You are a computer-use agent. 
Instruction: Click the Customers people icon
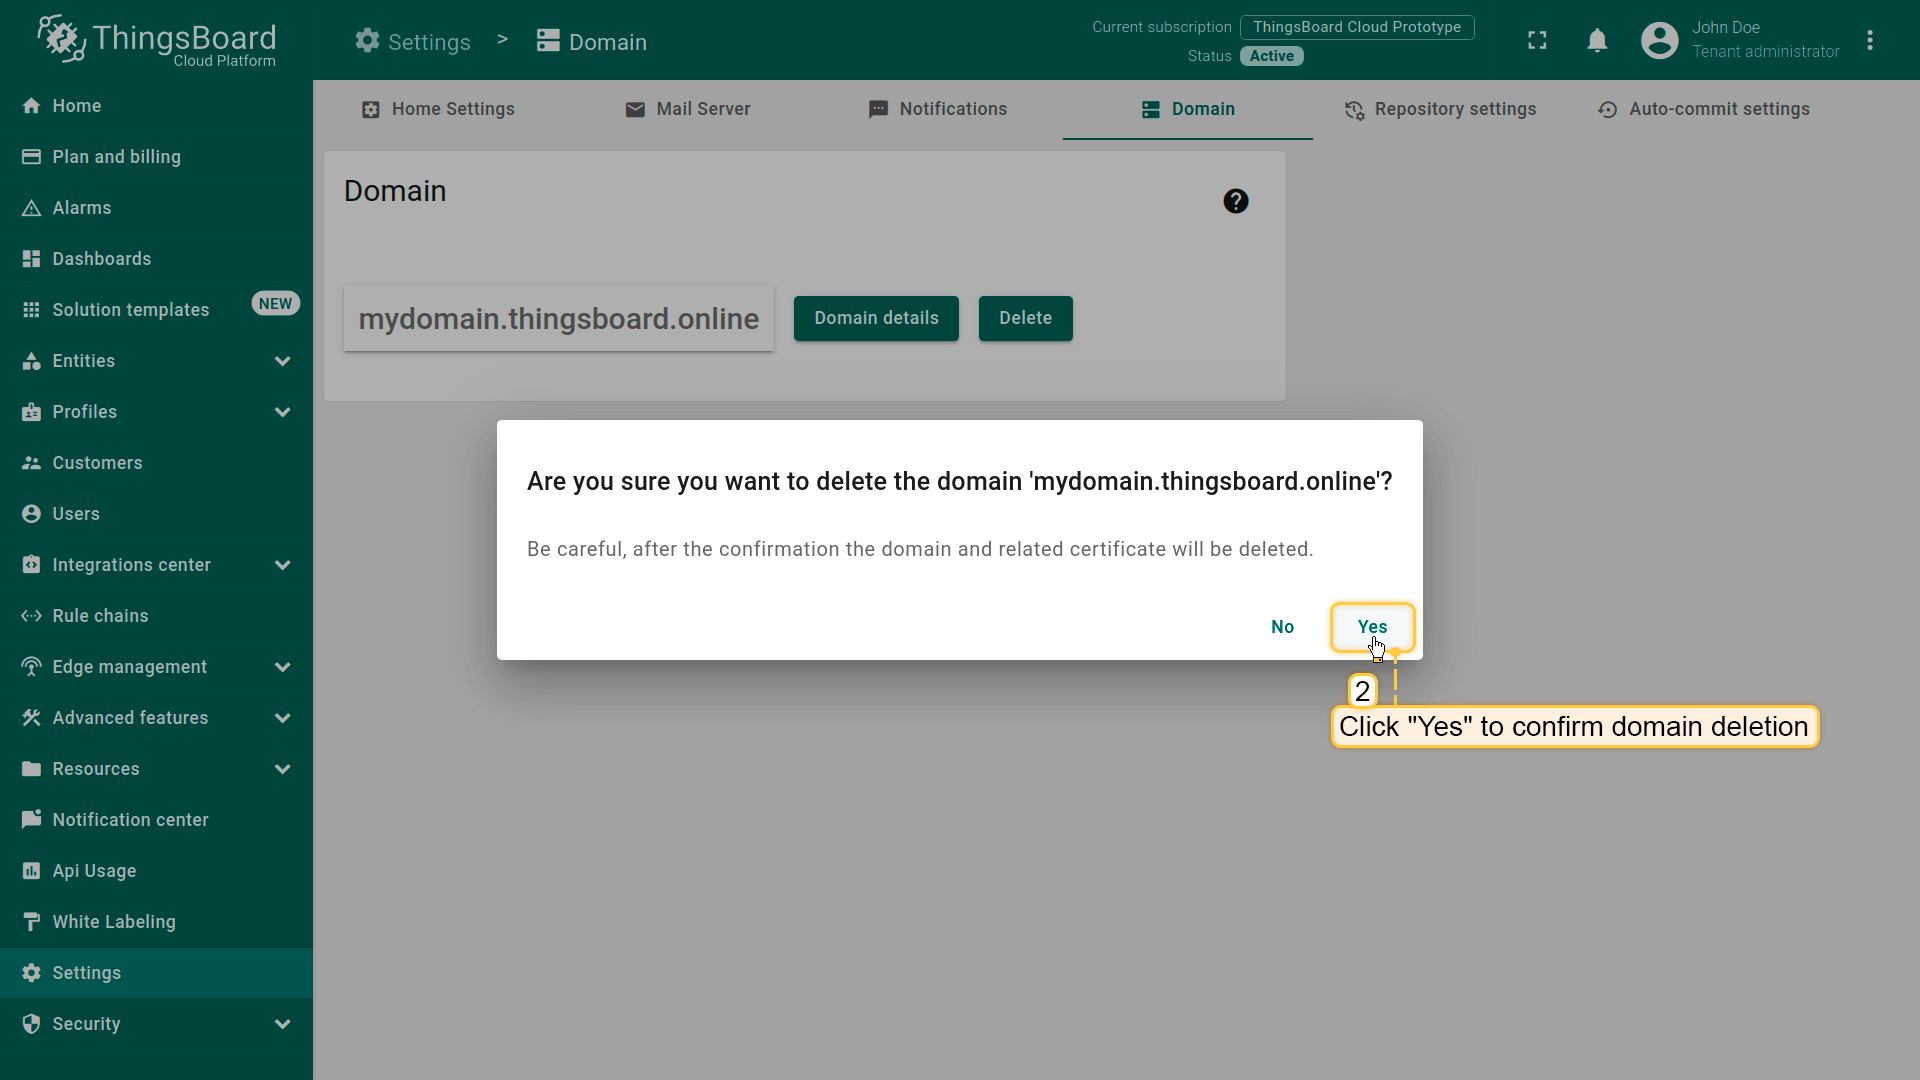(31, 463)
